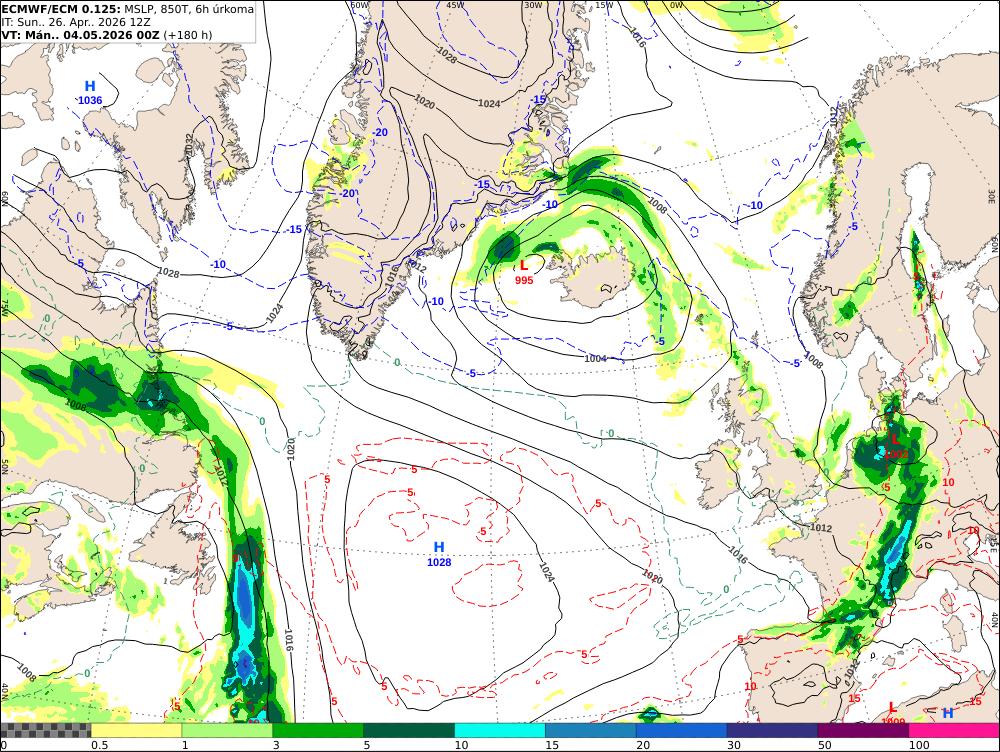
Task: Click the 1012 isobar label over France
Action: (x=820, y=528)
